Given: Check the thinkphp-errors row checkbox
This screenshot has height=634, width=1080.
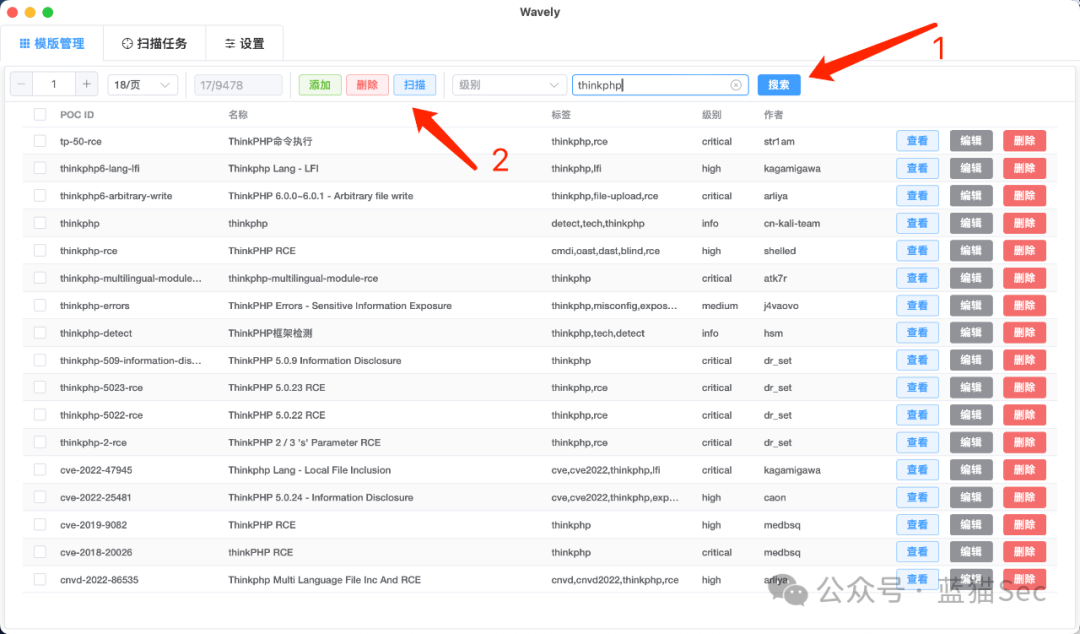Looking at the screenshot, I should (x=40, y=305).
